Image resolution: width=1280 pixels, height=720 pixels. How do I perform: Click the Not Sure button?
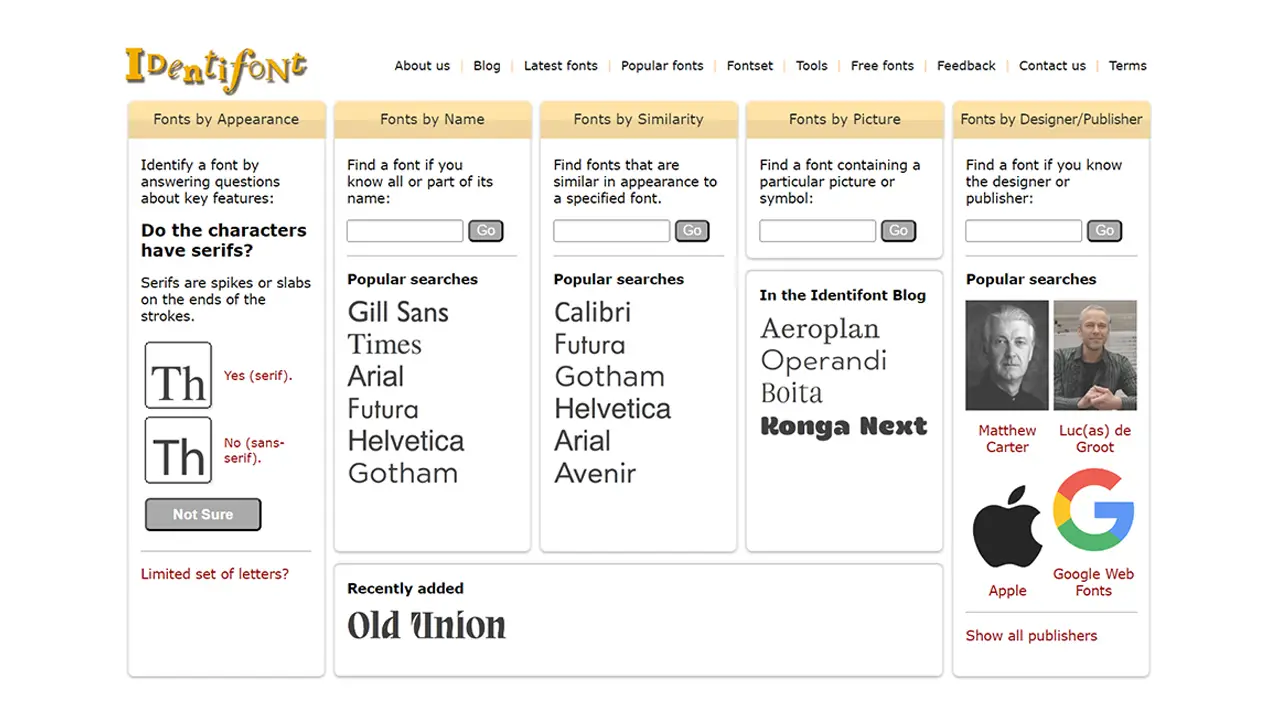coord(203,514)
